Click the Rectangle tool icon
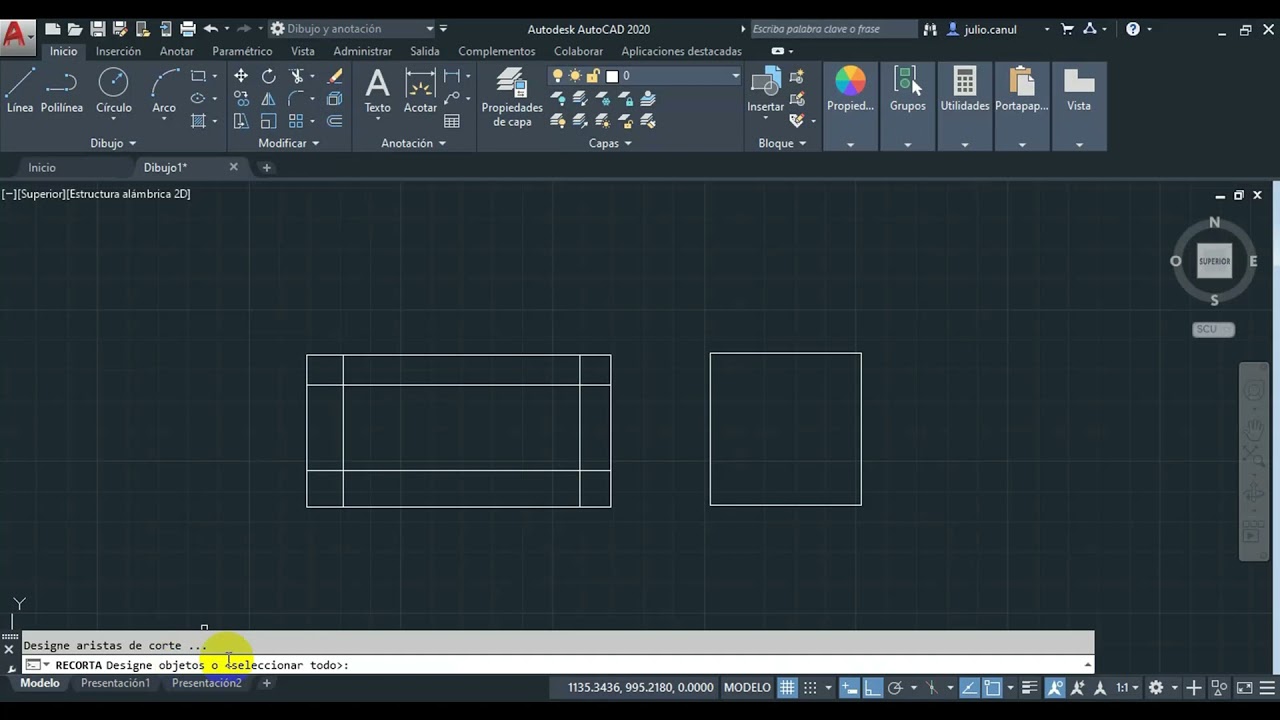Screen dimensions: 1280x720 click(198, 76)
